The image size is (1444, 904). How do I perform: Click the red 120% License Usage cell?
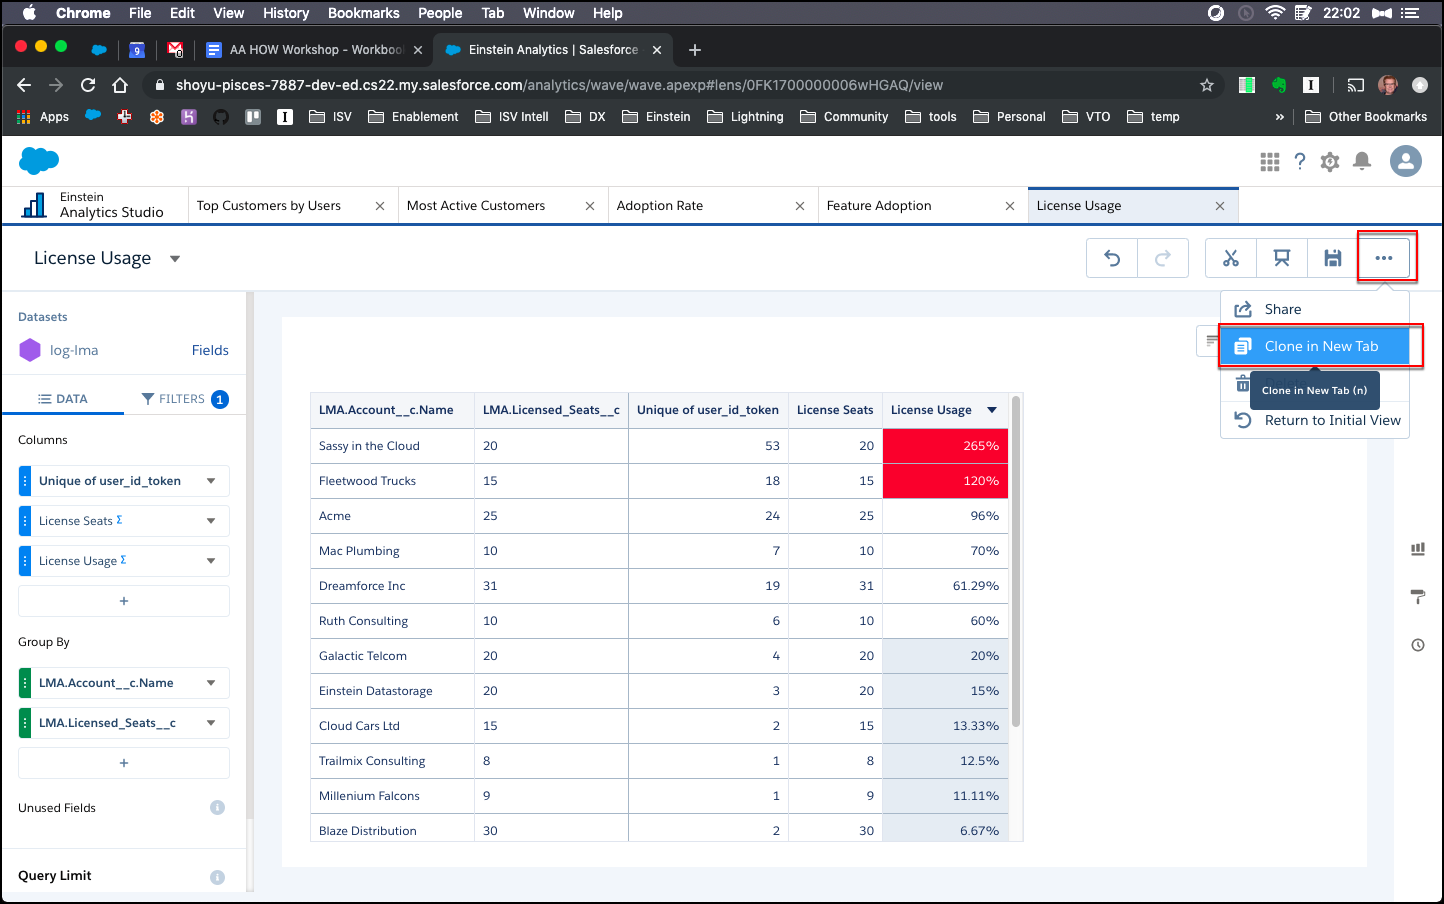(x=945, y=481)
